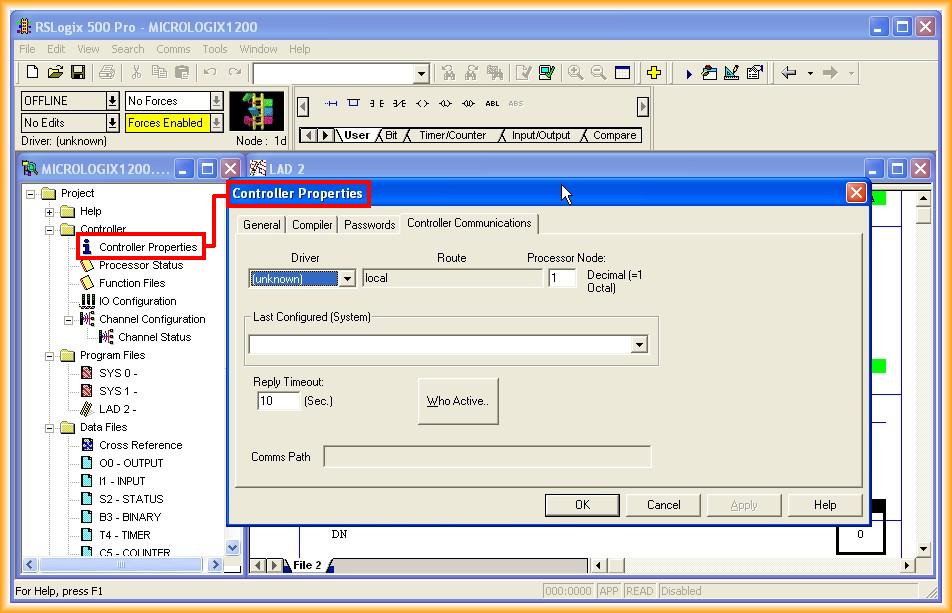Open the OFFLINE mode dropdown

click(x=112, y=101)
